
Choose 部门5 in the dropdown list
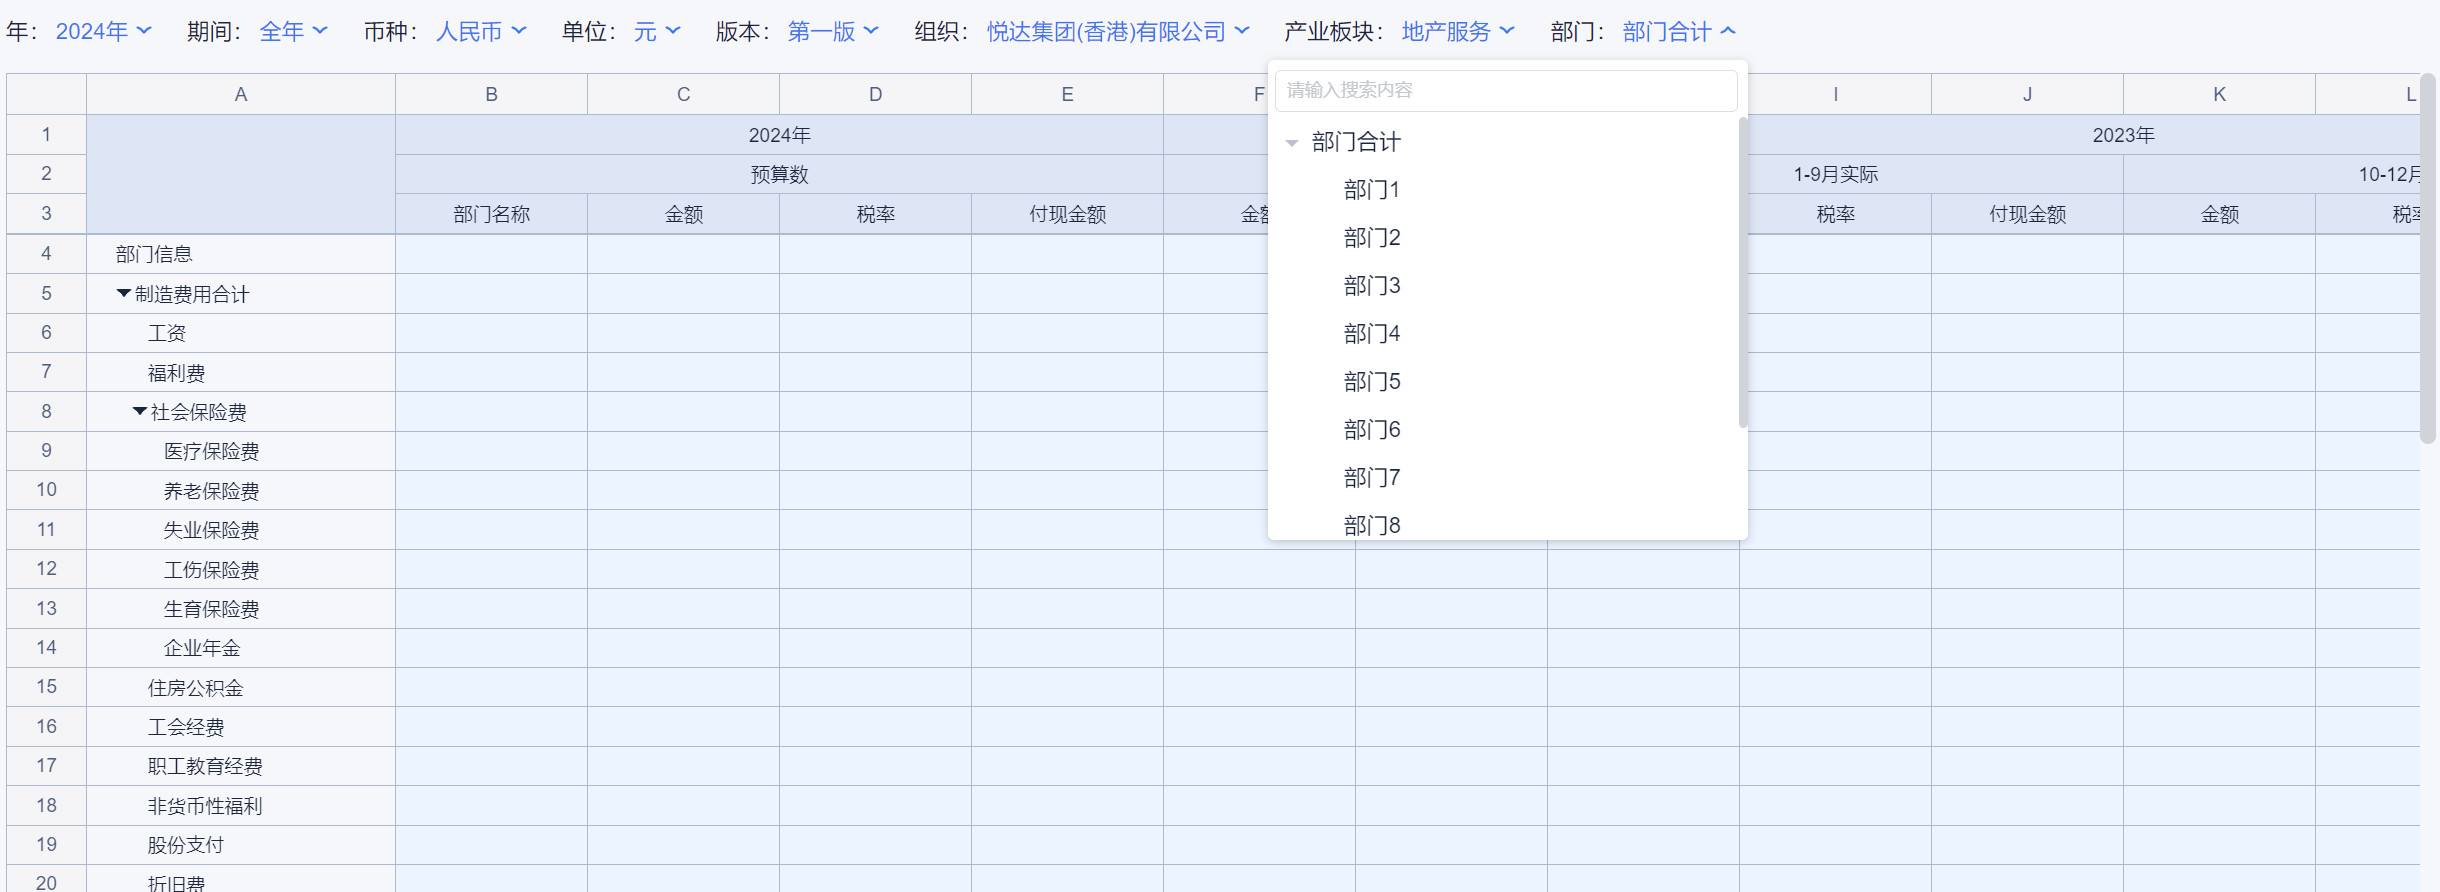tap(1371, 382)
